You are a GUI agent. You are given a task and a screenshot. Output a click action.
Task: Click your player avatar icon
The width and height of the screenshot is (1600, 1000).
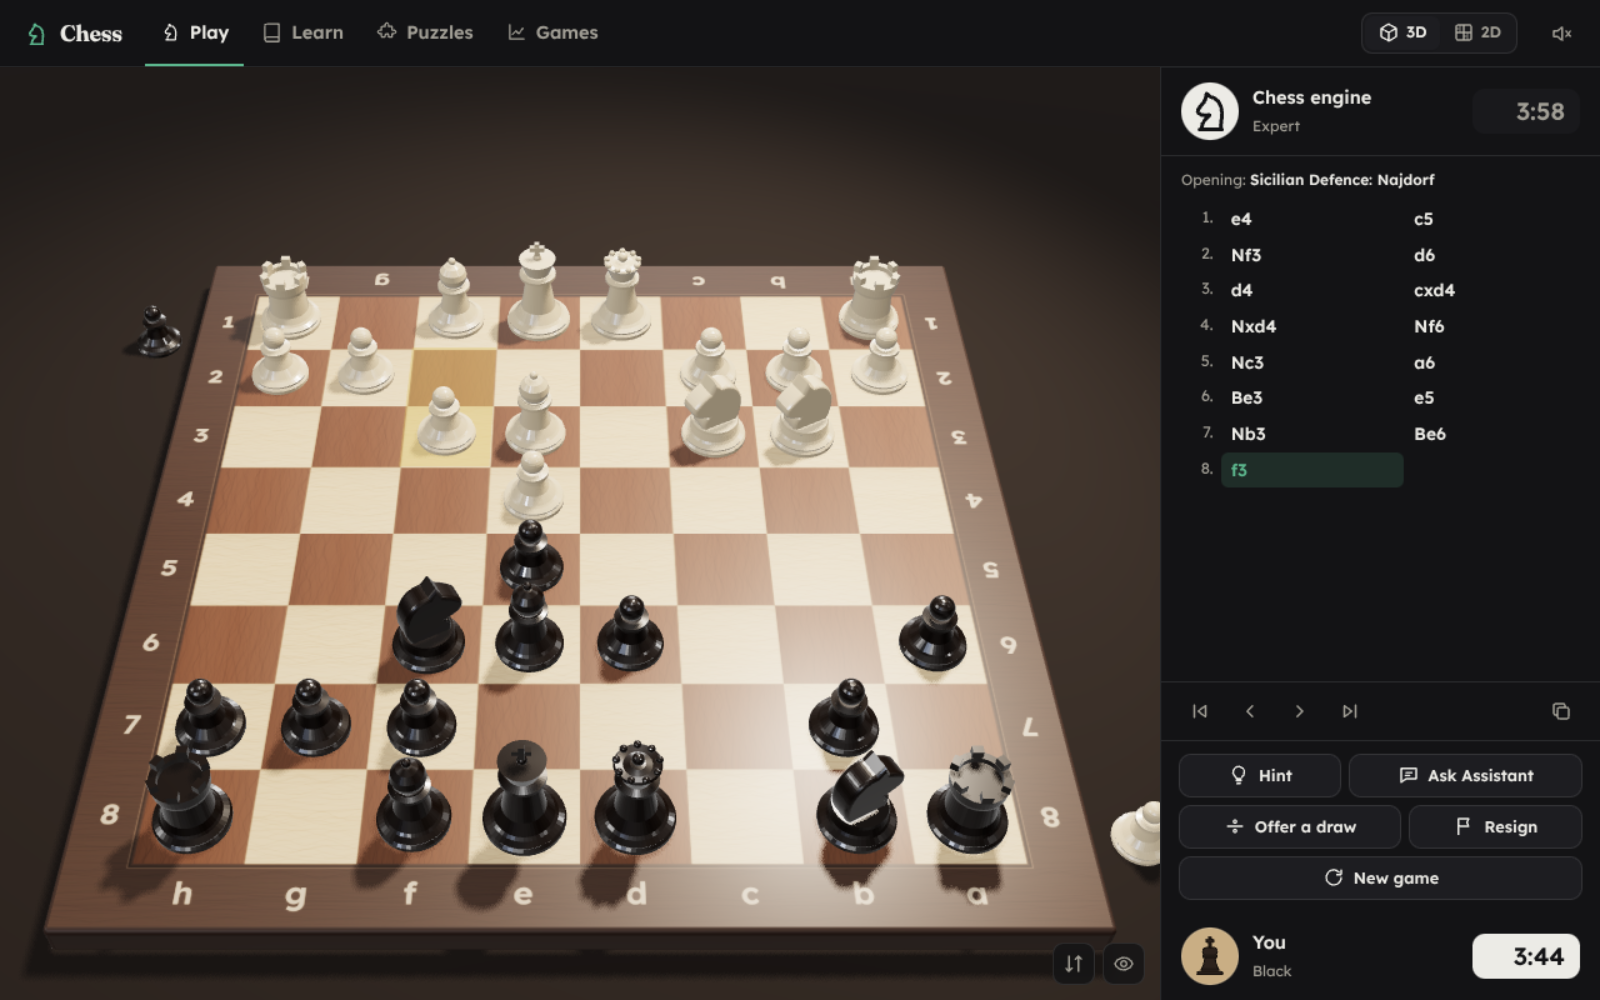tap(1210, 956)
